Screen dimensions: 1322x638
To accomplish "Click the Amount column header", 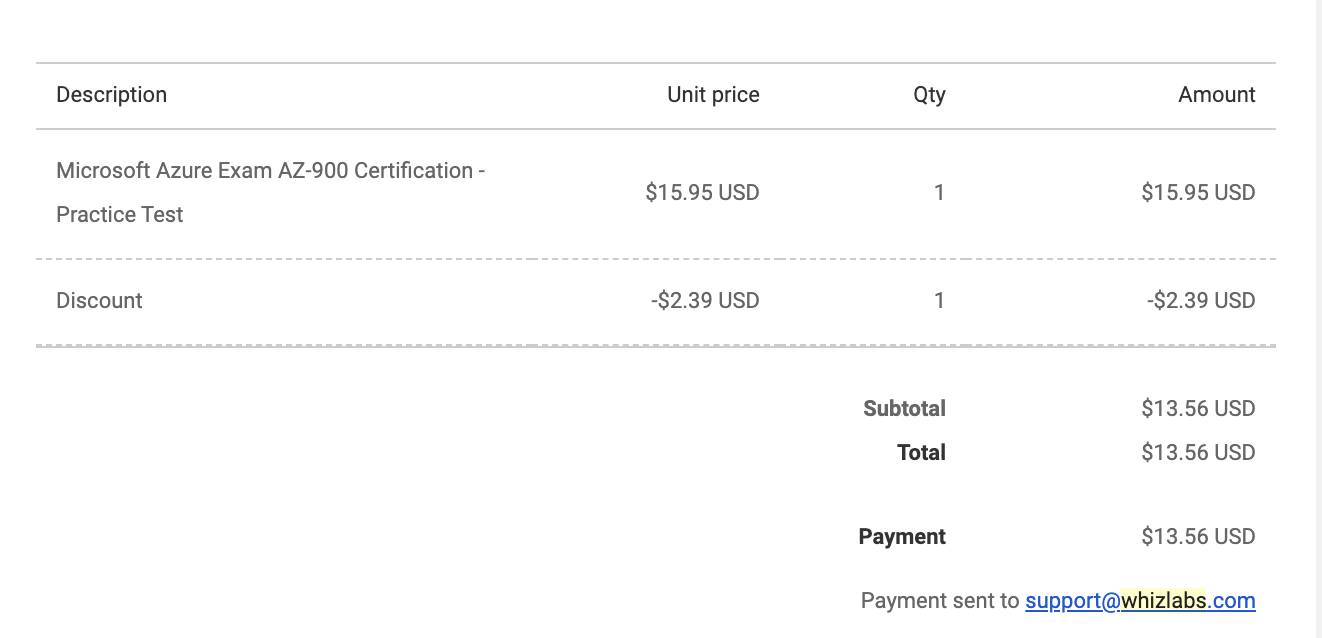I will 1216,95.
